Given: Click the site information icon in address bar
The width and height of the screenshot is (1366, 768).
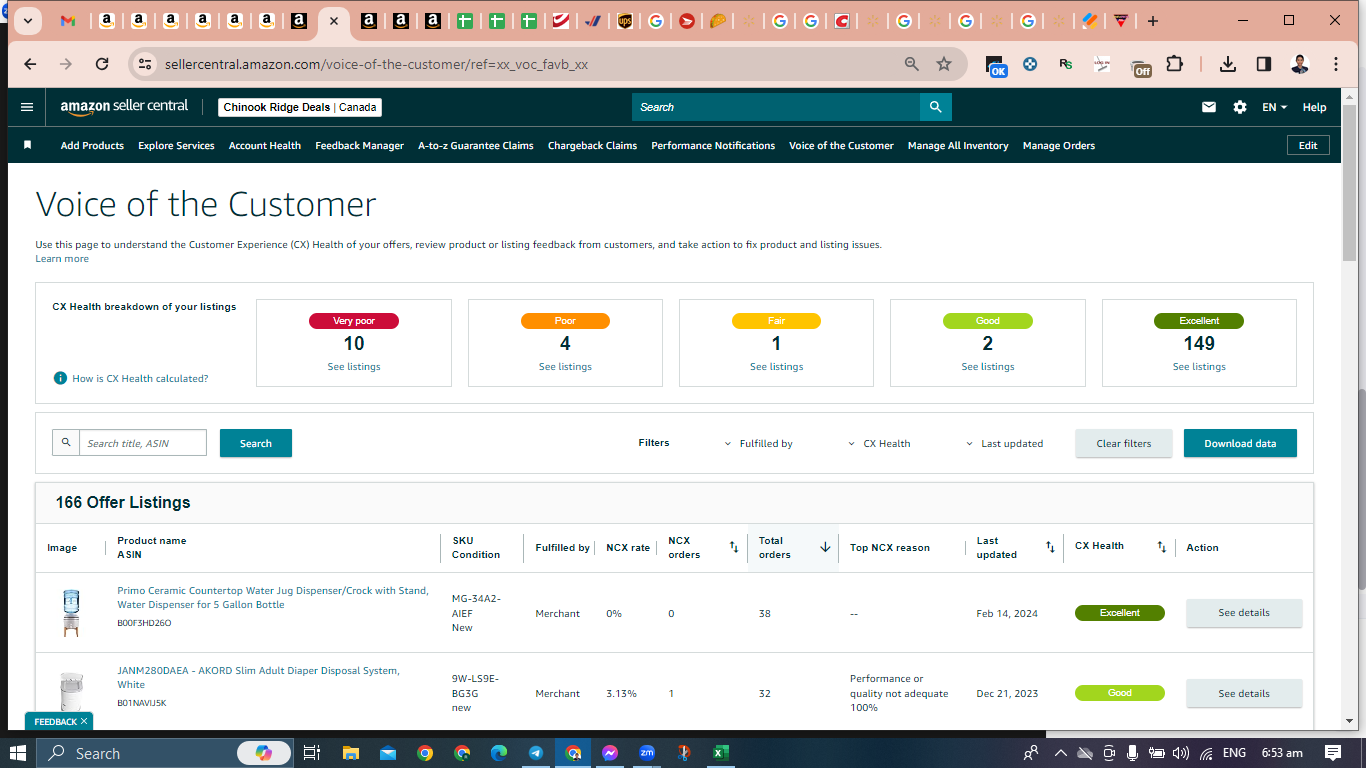Looking at the screenshot, I should pyautogui.click(x=145, y=64).
